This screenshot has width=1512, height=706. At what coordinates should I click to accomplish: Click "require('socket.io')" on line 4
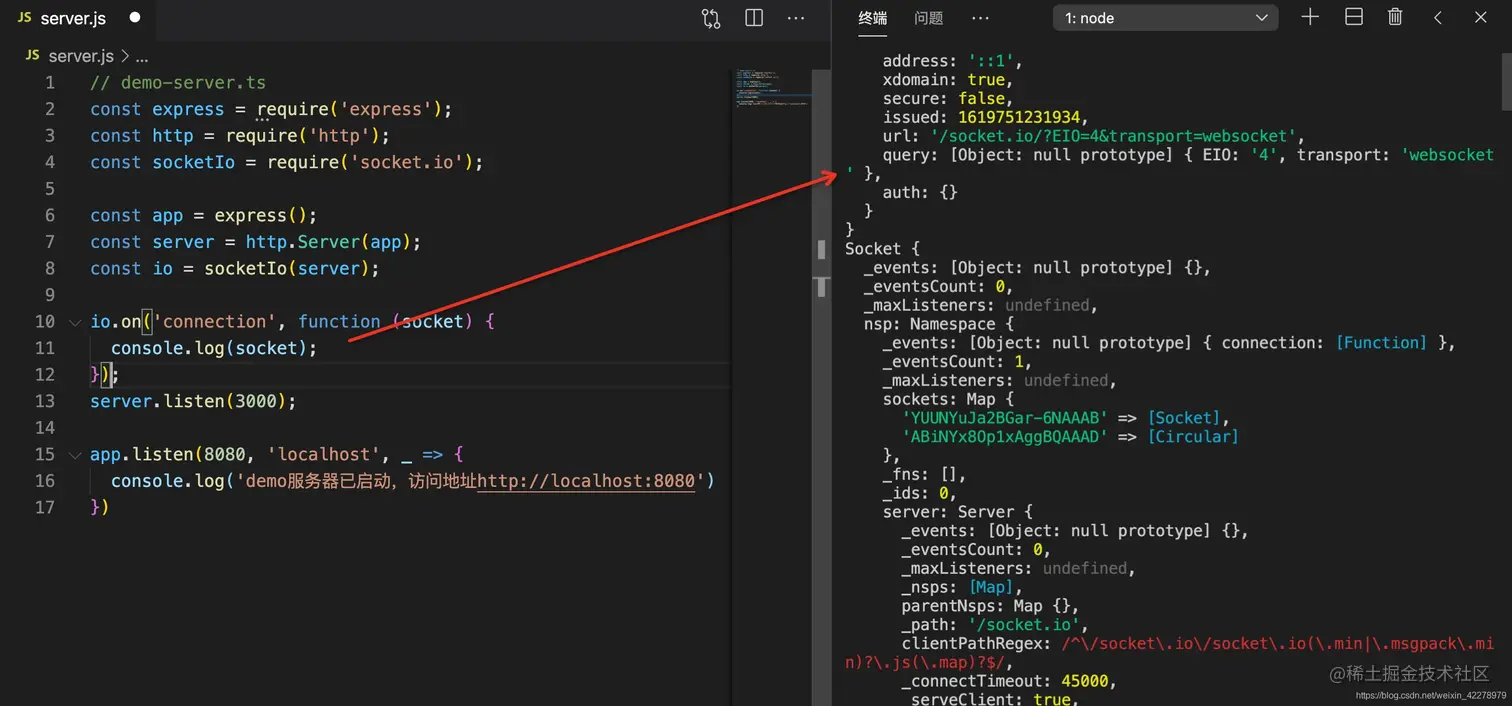[370, 162]
